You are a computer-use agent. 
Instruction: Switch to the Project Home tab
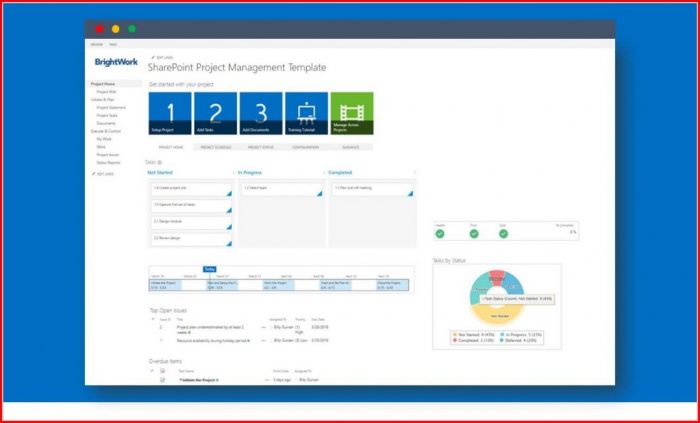pos(171,147)
